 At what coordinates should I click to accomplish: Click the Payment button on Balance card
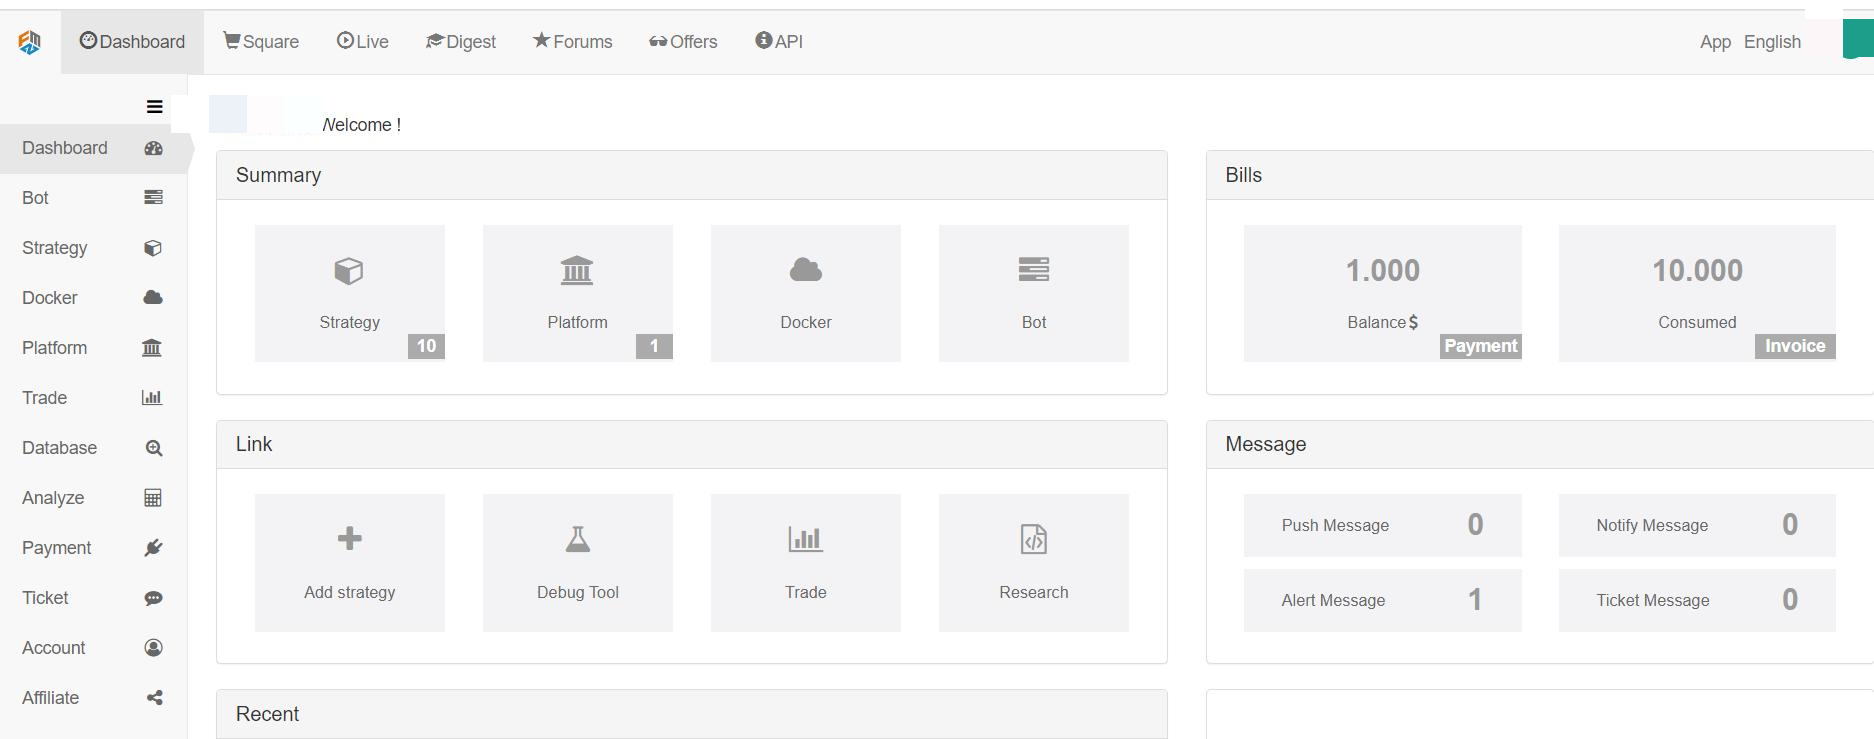click(x=1481, y=346)
